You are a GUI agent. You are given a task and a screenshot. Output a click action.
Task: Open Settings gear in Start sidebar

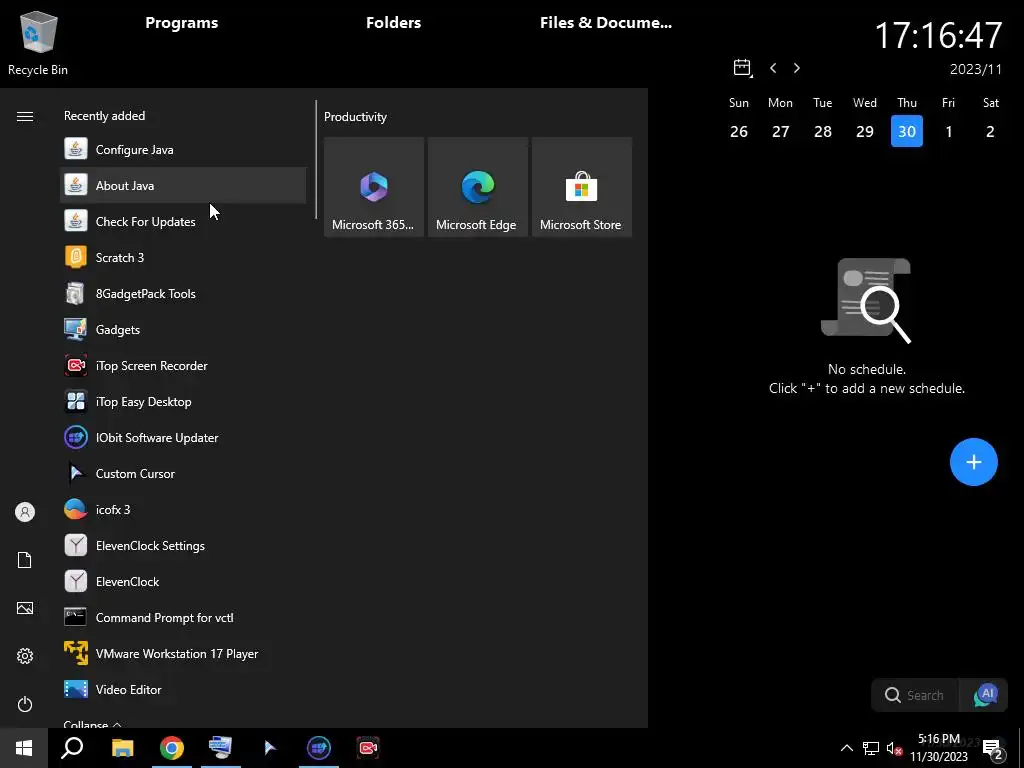coord(25,656)
